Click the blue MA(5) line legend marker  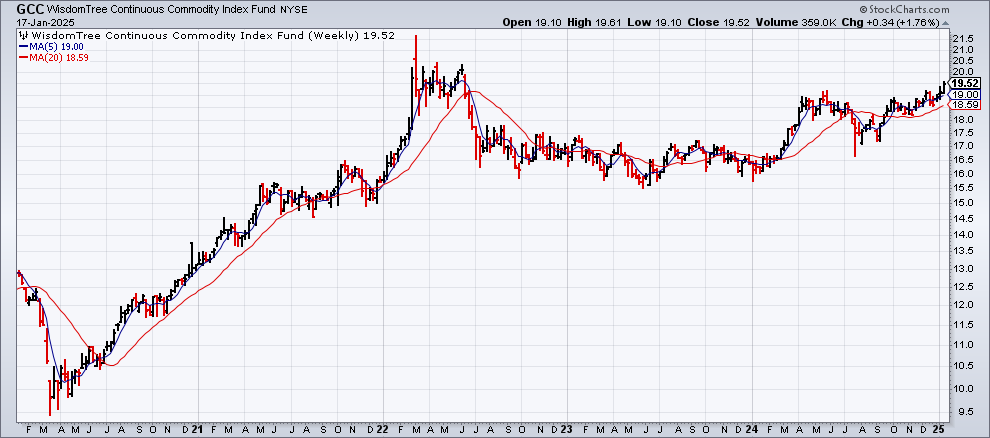click(23, 47)
